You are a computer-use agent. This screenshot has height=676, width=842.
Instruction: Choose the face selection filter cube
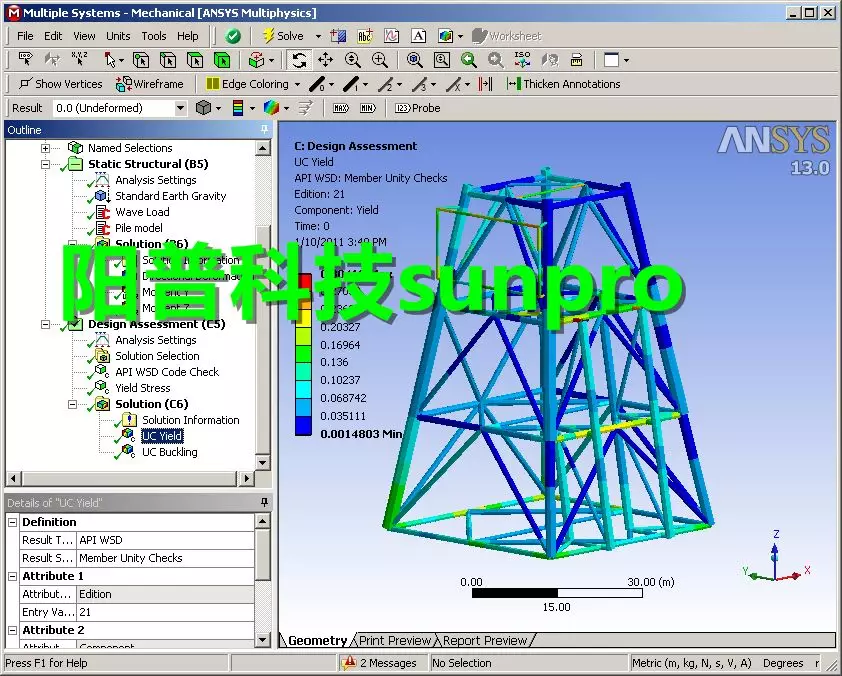194,60
